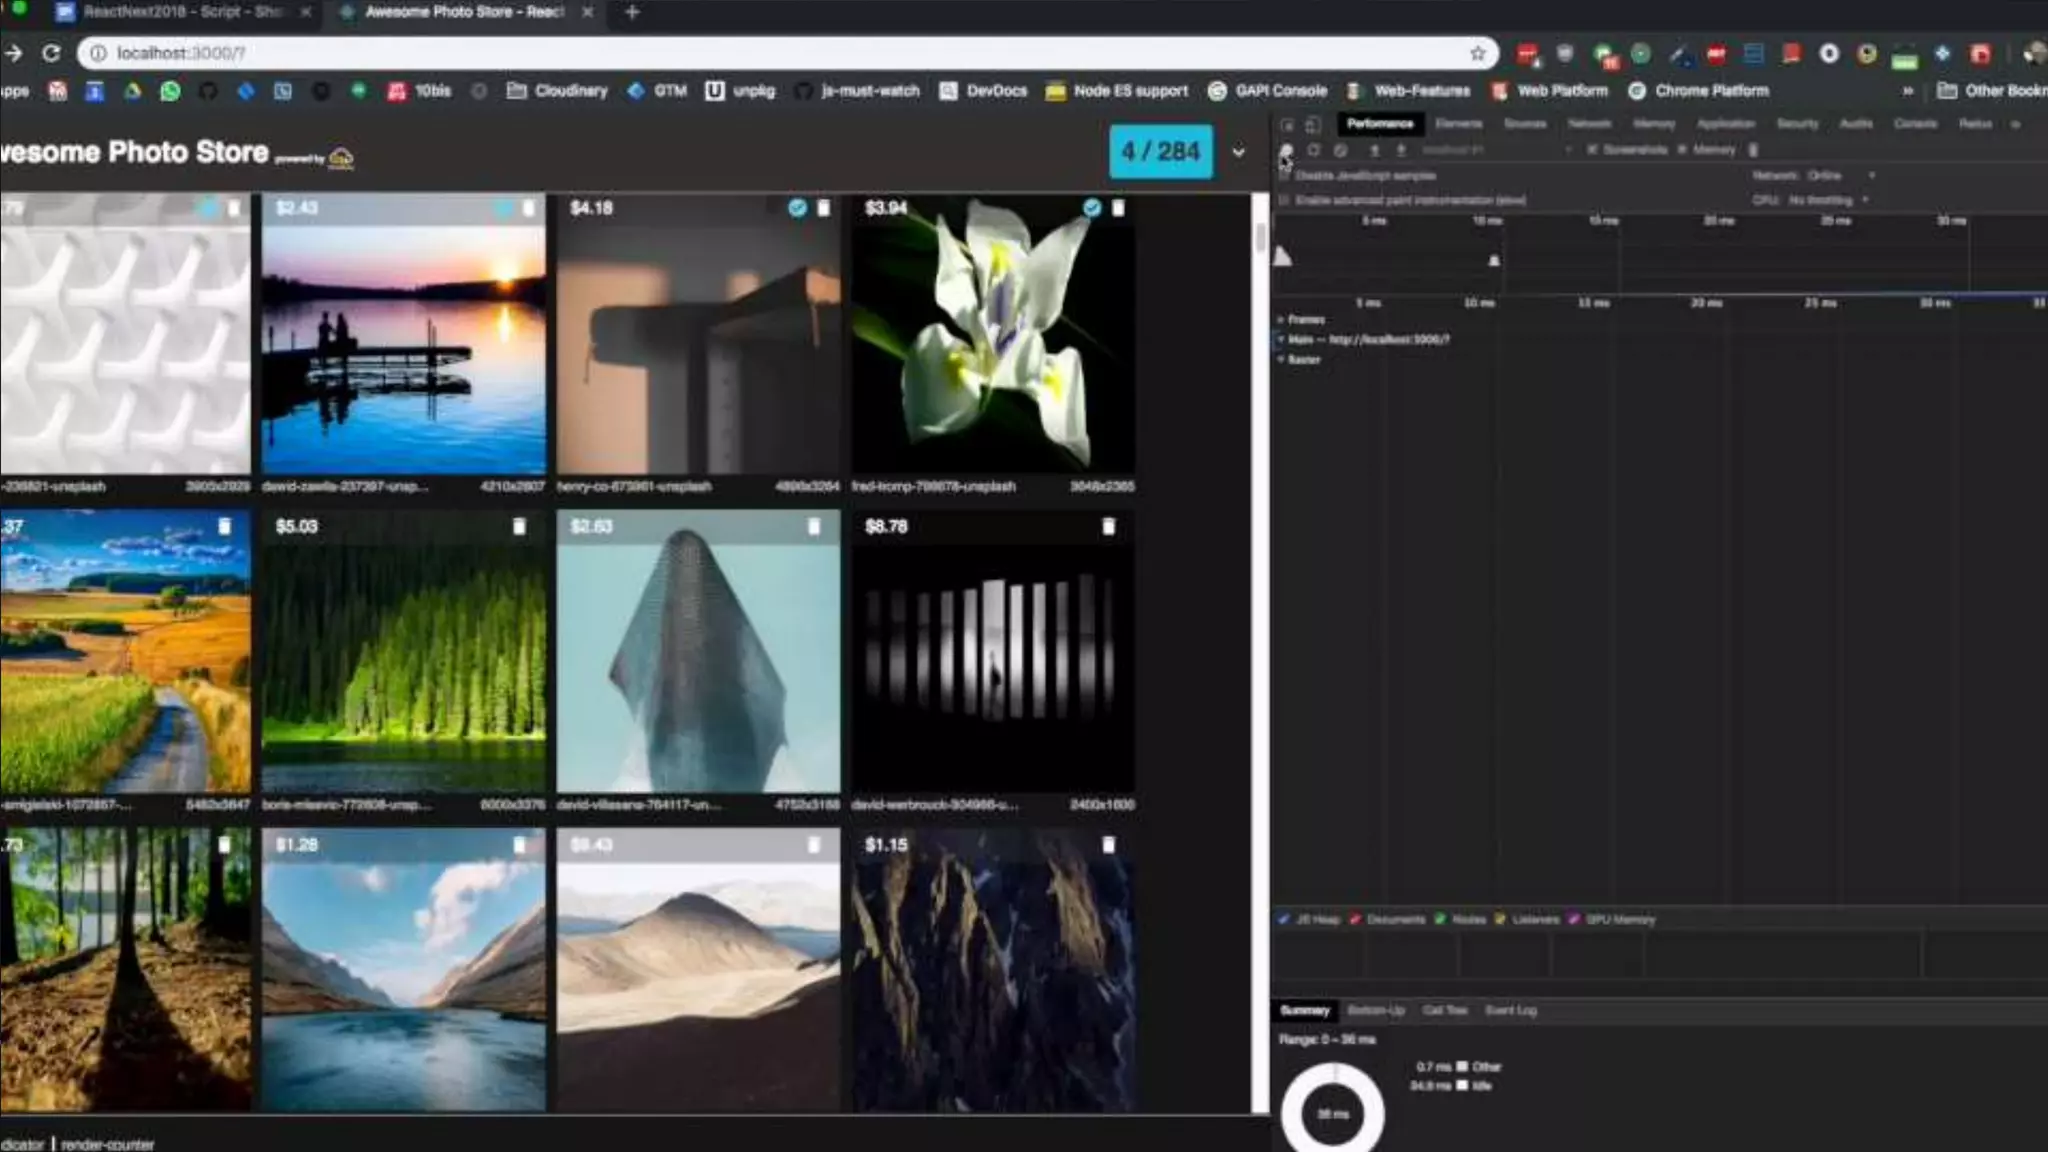
Task: Open the GAPI Console bookmark
Action: [1268, 91]
